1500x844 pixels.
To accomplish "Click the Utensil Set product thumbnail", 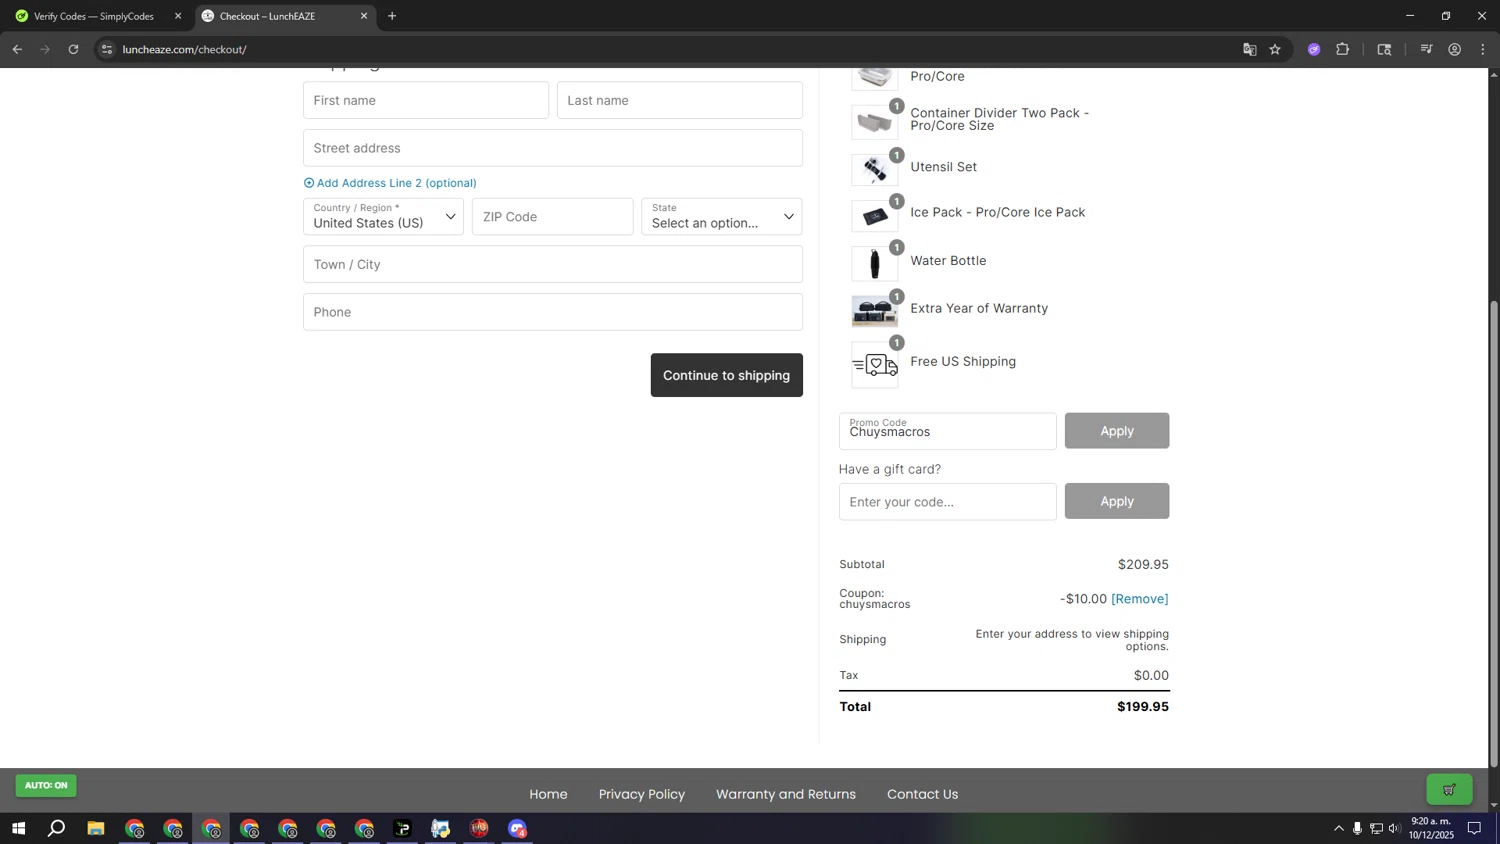I will click(875, 170).
